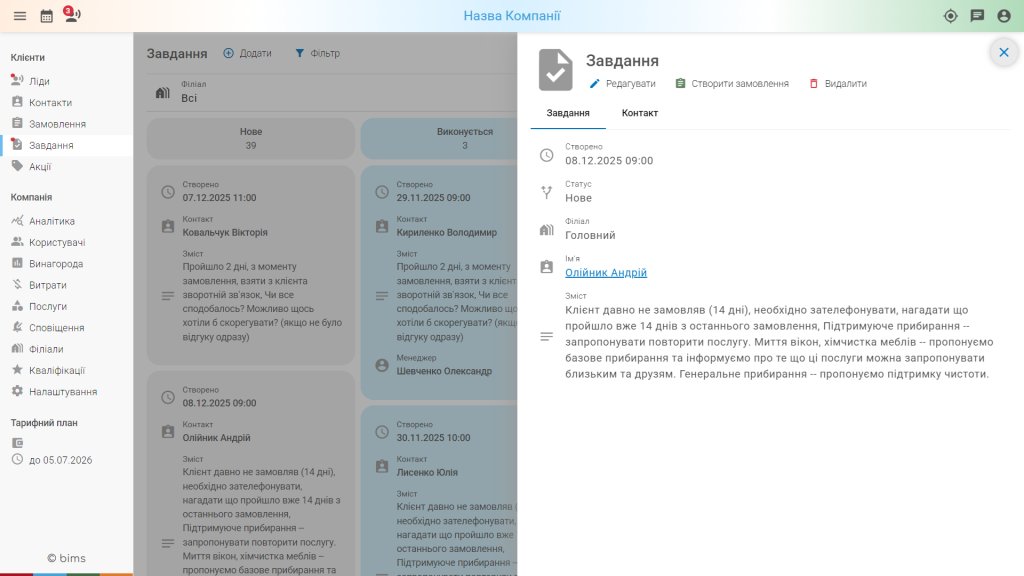Click the text lines icon beside Зміст

547,336
